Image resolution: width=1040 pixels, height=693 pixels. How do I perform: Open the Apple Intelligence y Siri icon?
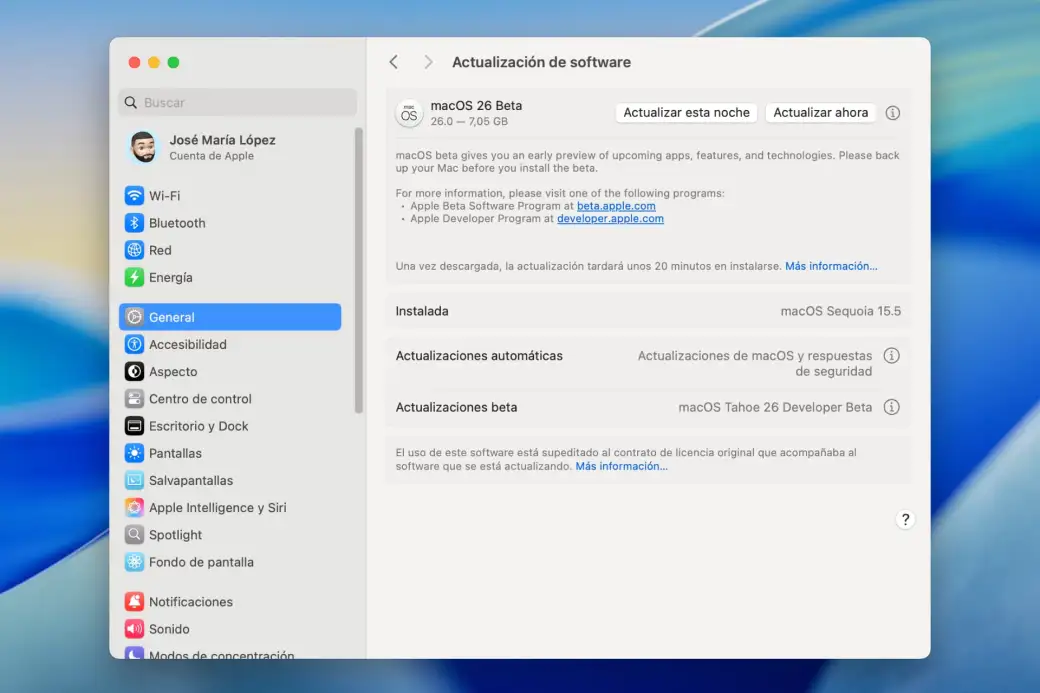134,507
